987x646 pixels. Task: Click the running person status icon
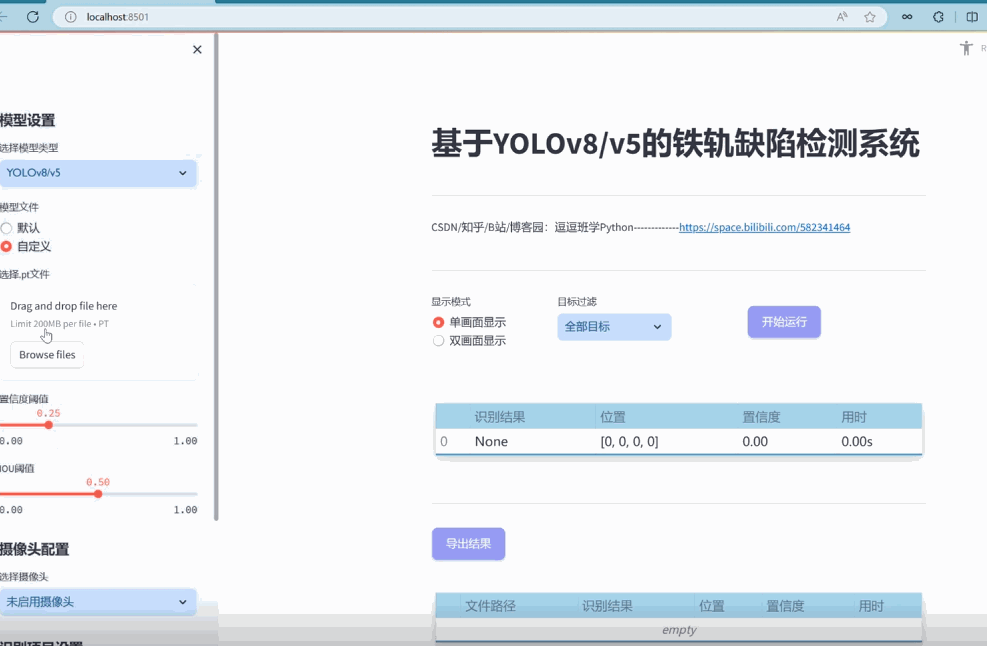[x=966, y=48]
